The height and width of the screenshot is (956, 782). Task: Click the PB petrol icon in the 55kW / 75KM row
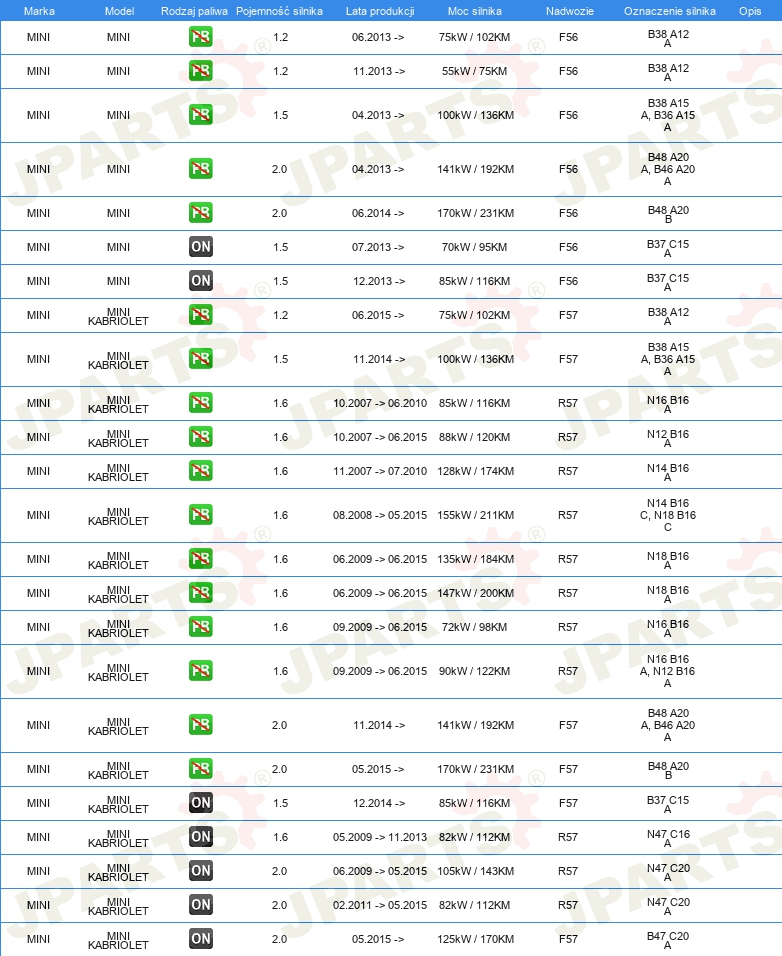(x=201, y=71)
